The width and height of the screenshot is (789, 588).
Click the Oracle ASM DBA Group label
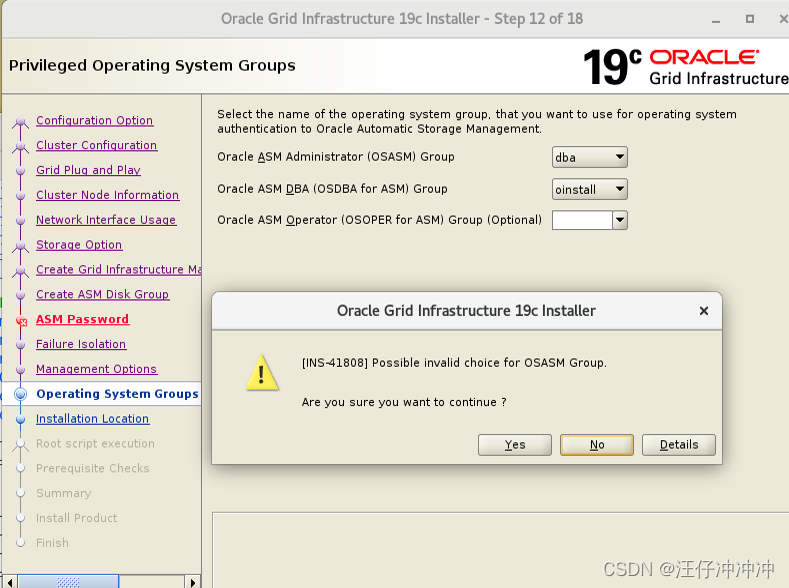tap(332, 189)
